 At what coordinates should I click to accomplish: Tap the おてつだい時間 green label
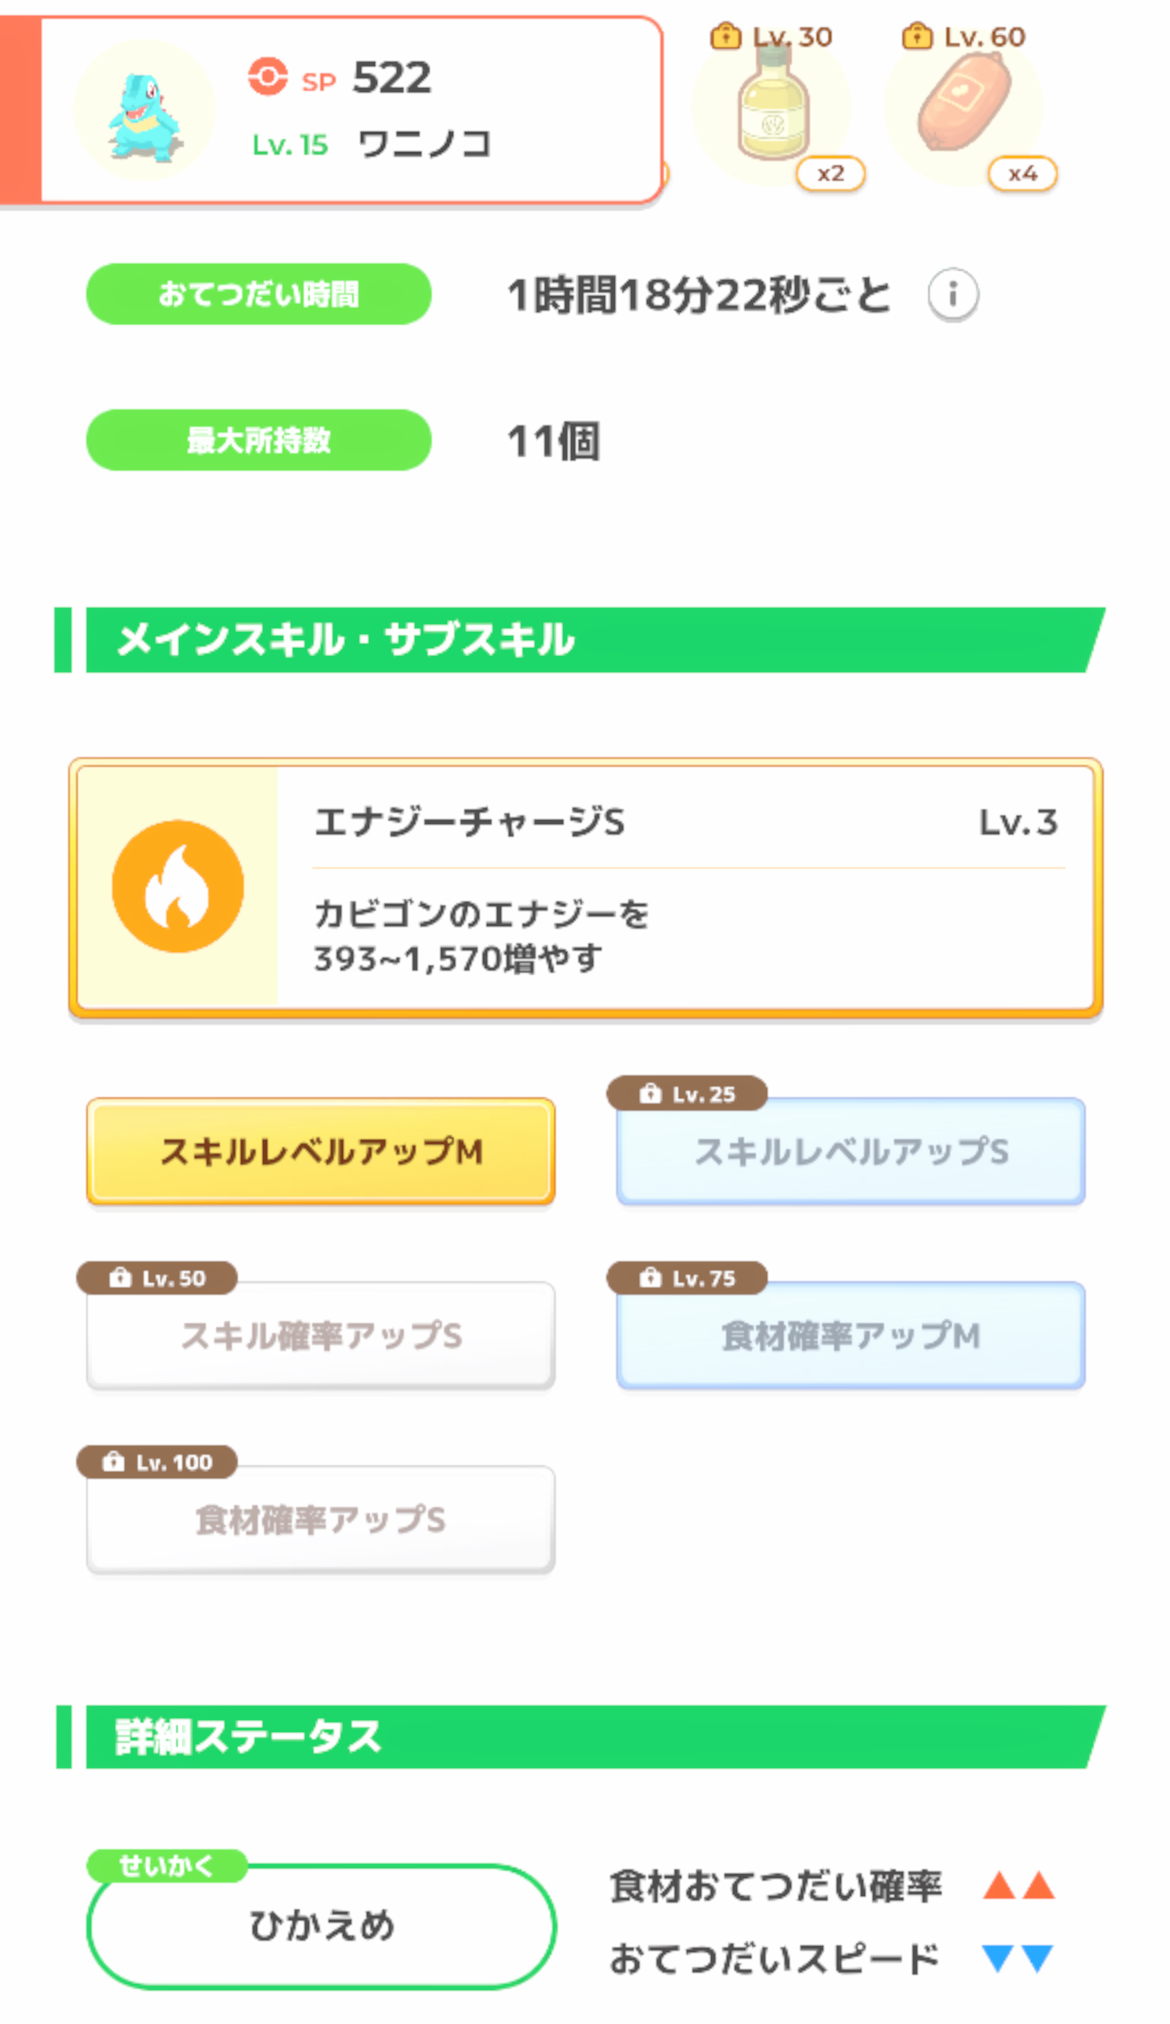point(259,294)
